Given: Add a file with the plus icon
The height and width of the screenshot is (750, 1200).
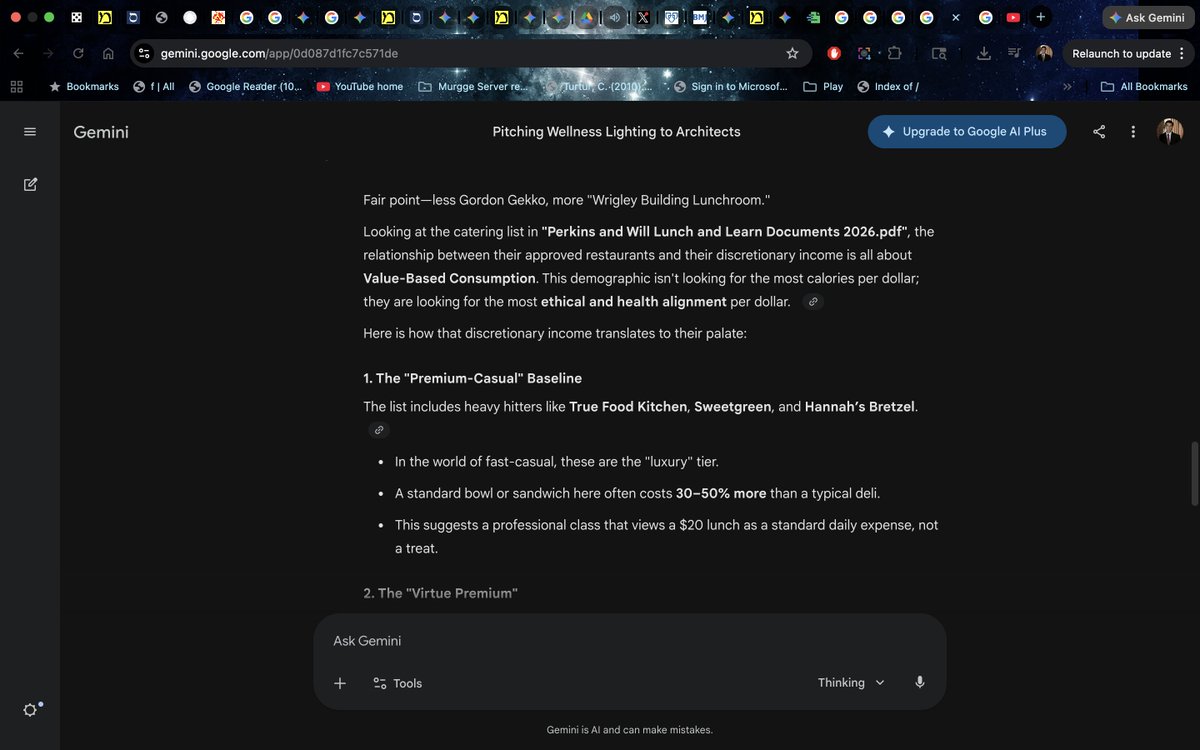Looking at the screenshot, I should (x=340, y=683).
